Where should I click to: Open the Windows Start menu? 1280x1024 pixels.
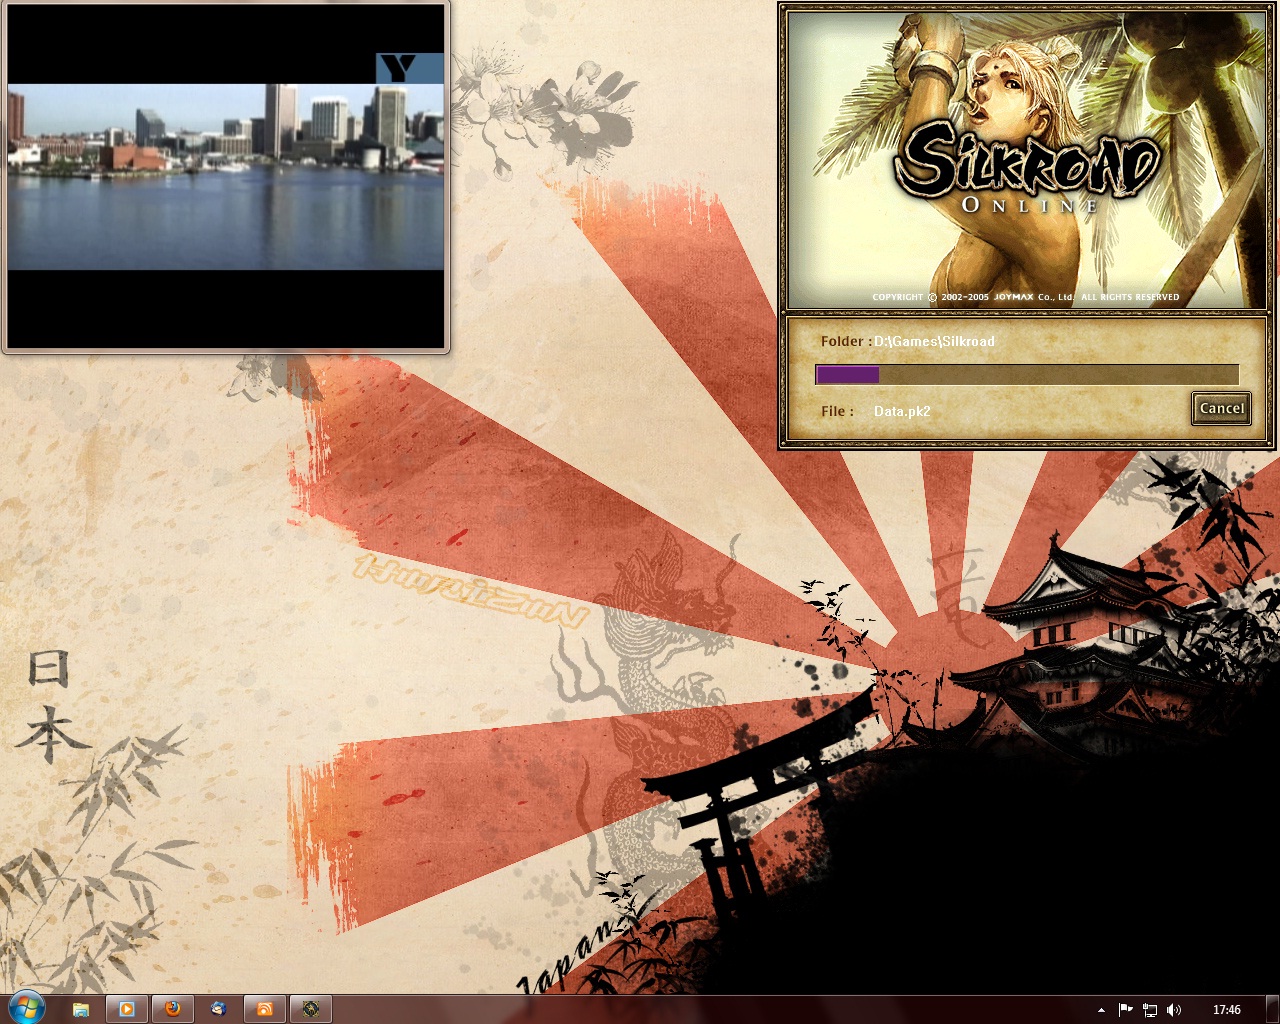click(x=26, y=1008)
